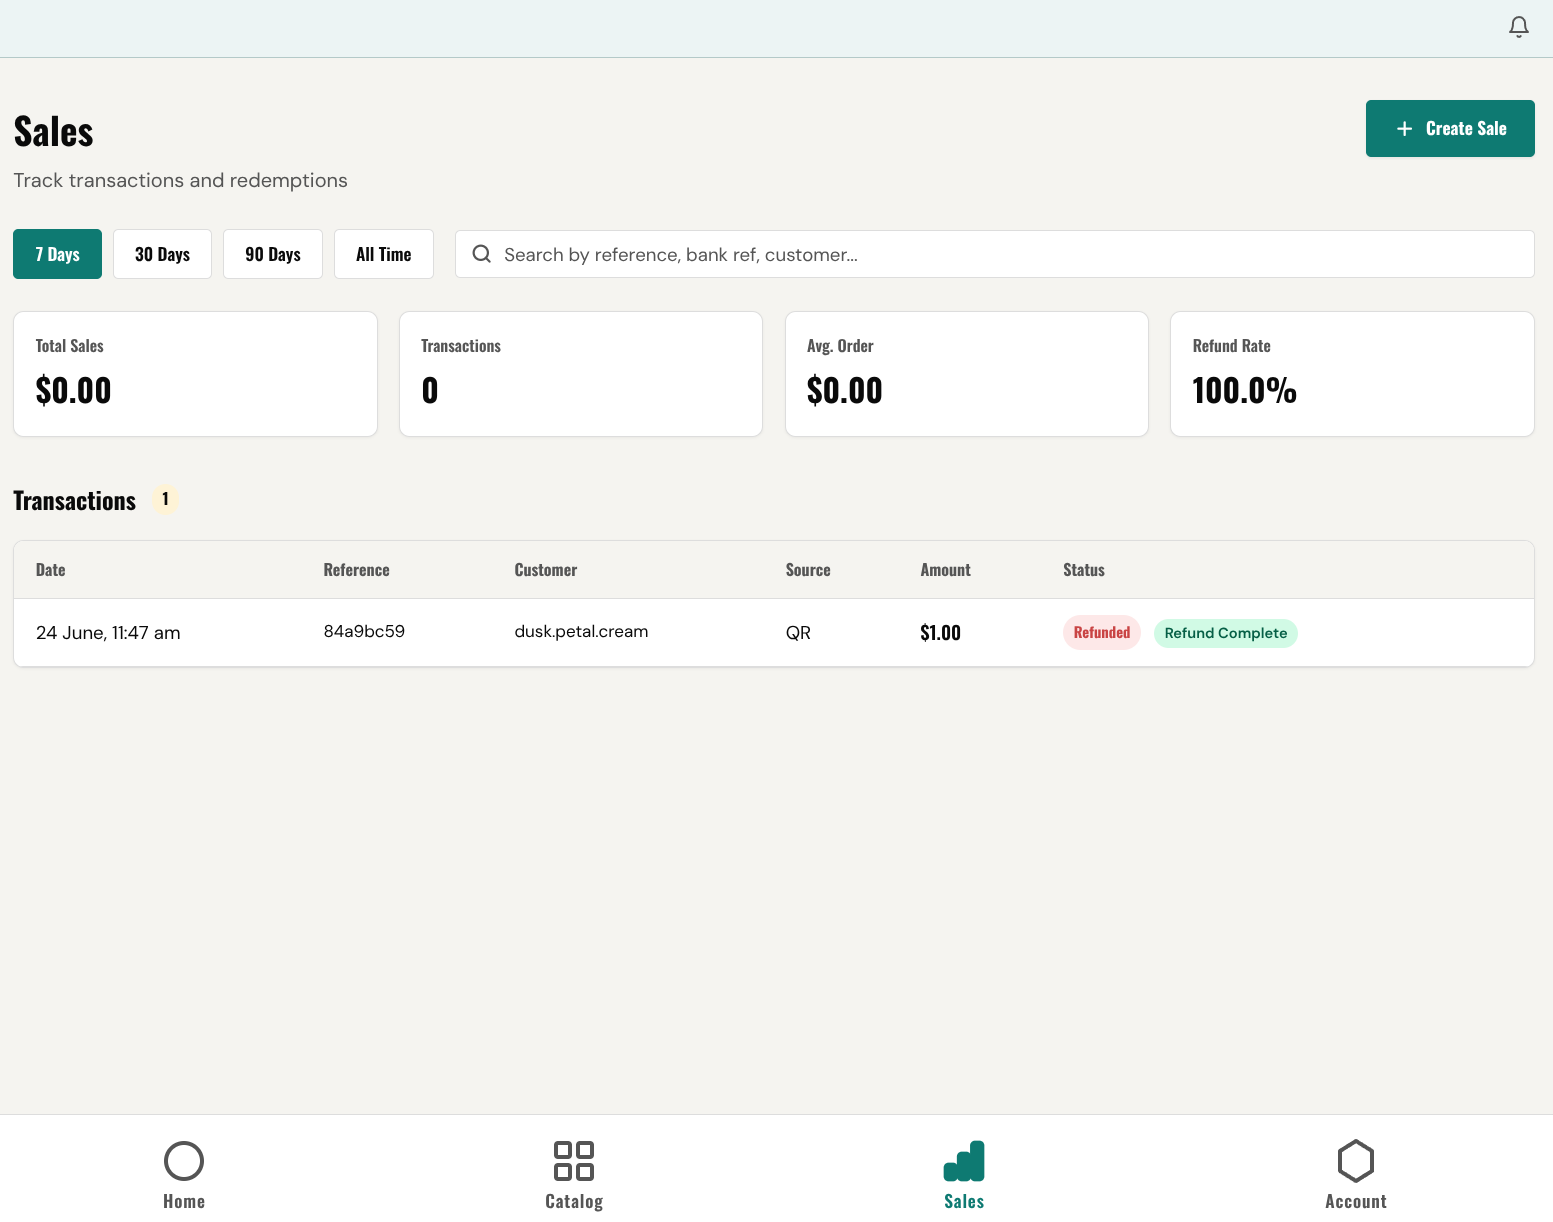
Task: Click the QR source cell
Action: pos(798,633)
